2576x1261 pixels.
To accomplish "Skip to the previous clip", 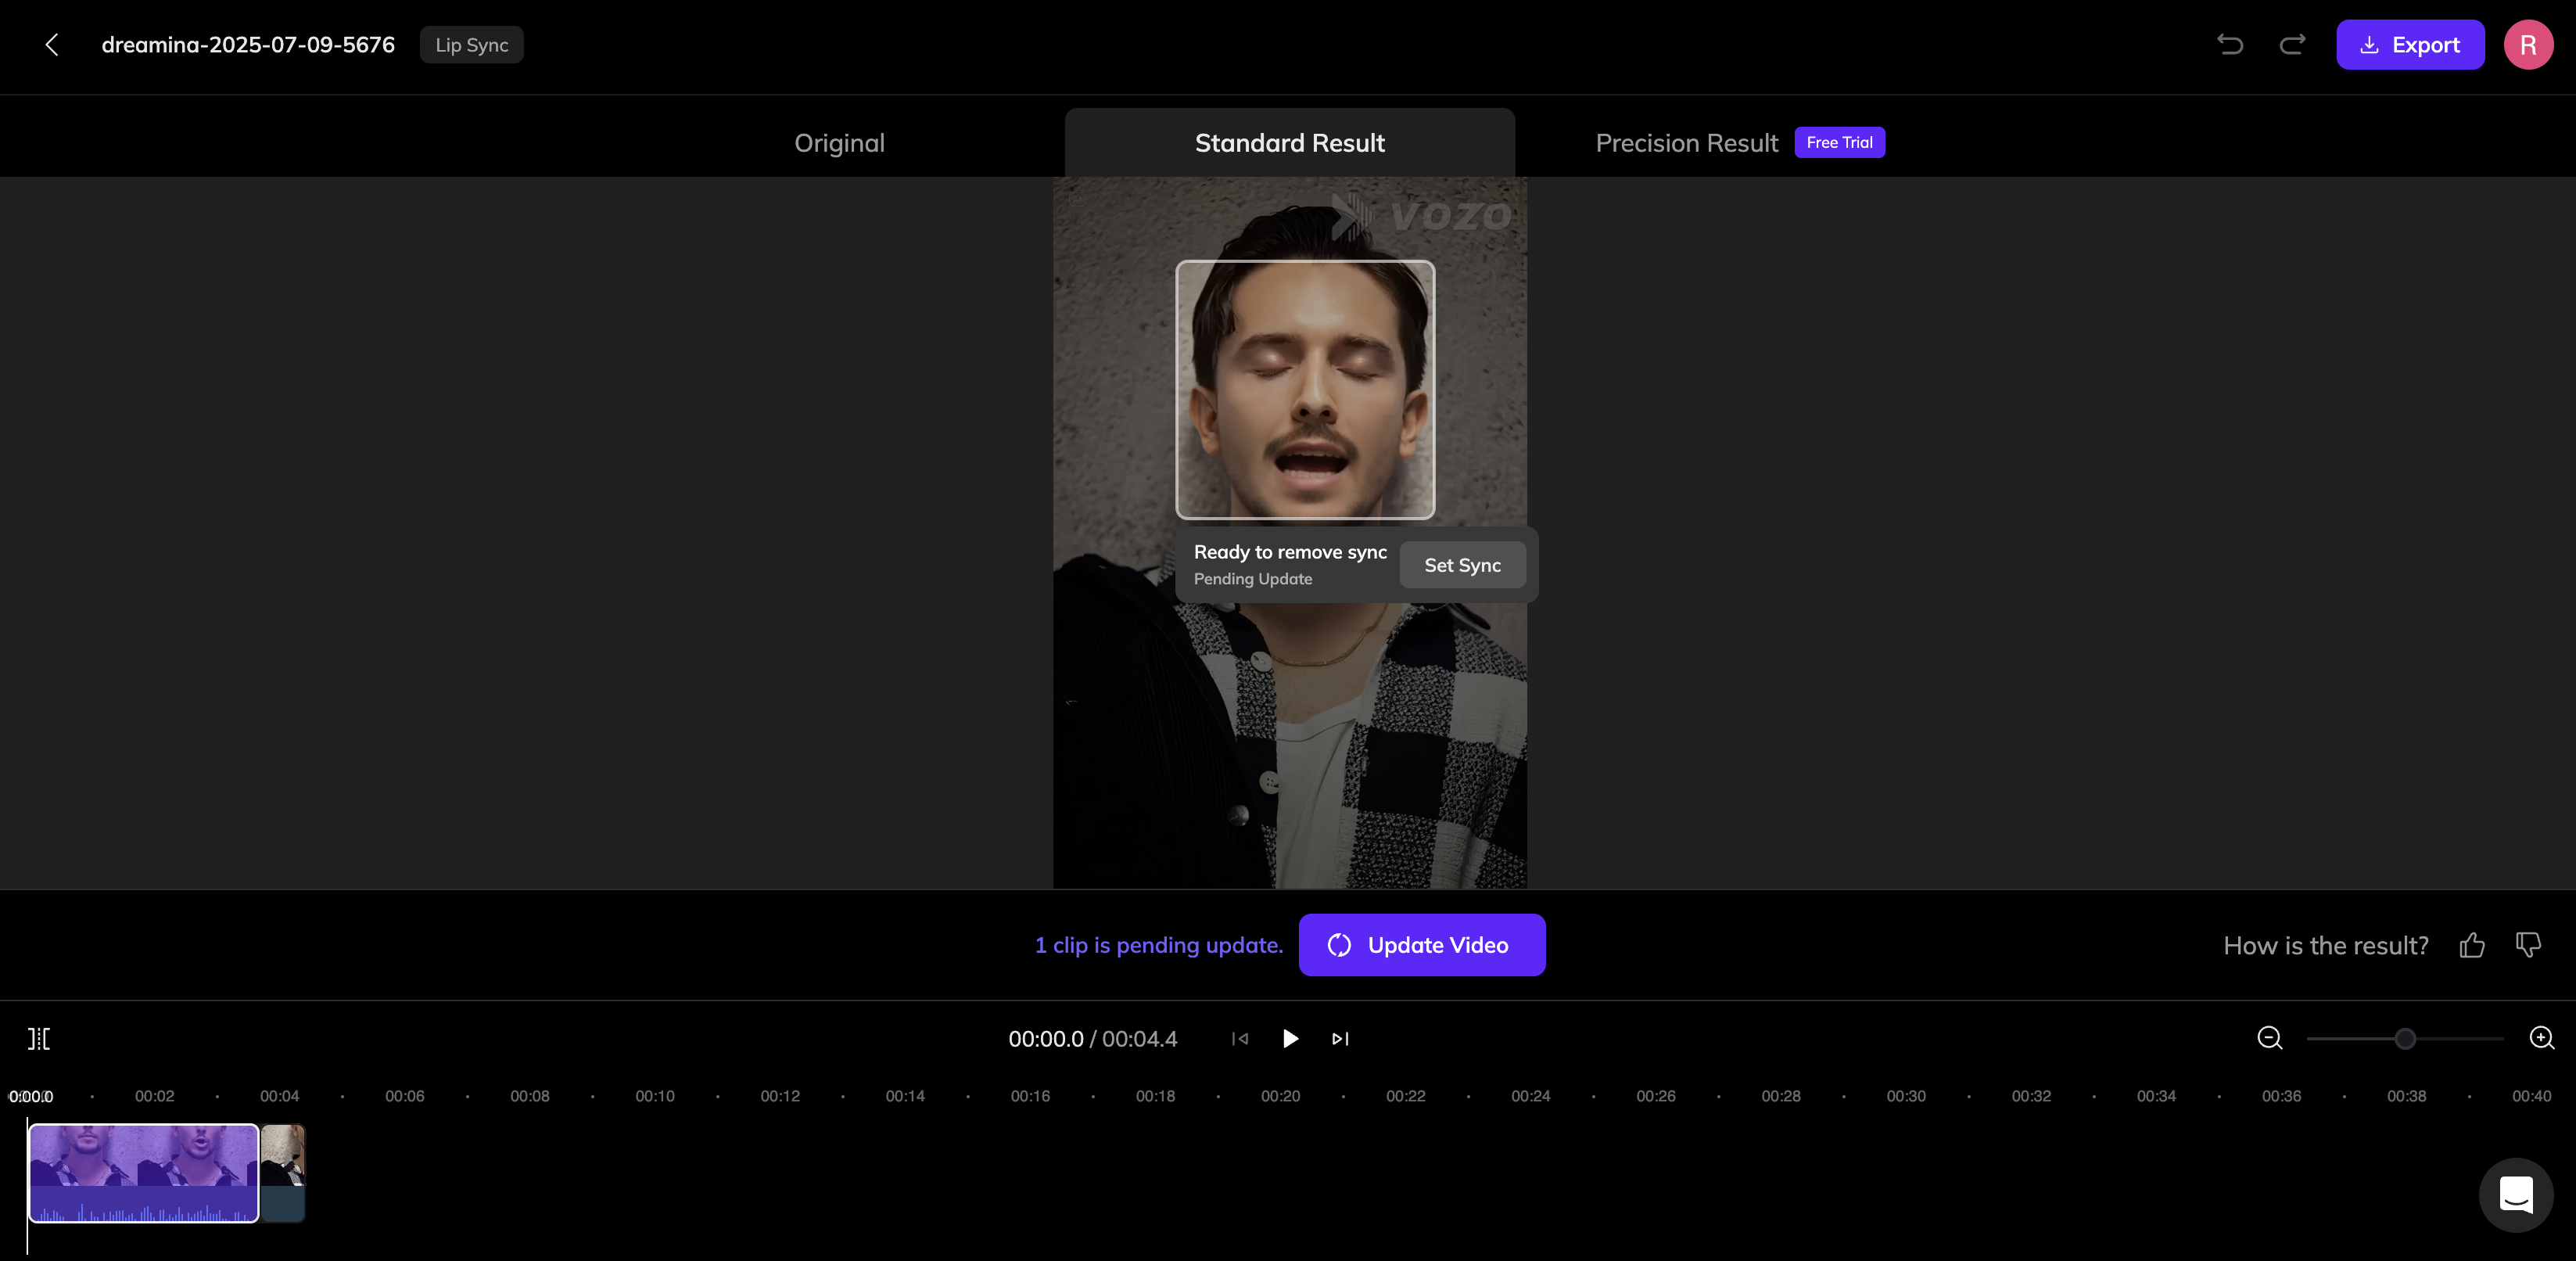I will click(1239, 1038).
